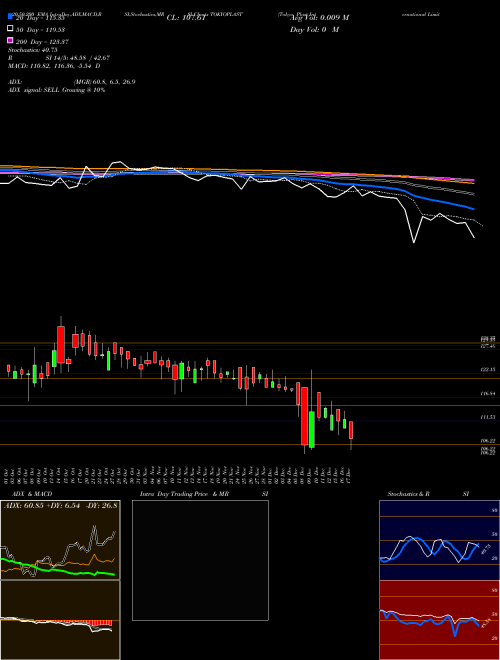Click the magenta 200 Day legend swatch
This screenshot has height=660, width=500.
point(11,40)
